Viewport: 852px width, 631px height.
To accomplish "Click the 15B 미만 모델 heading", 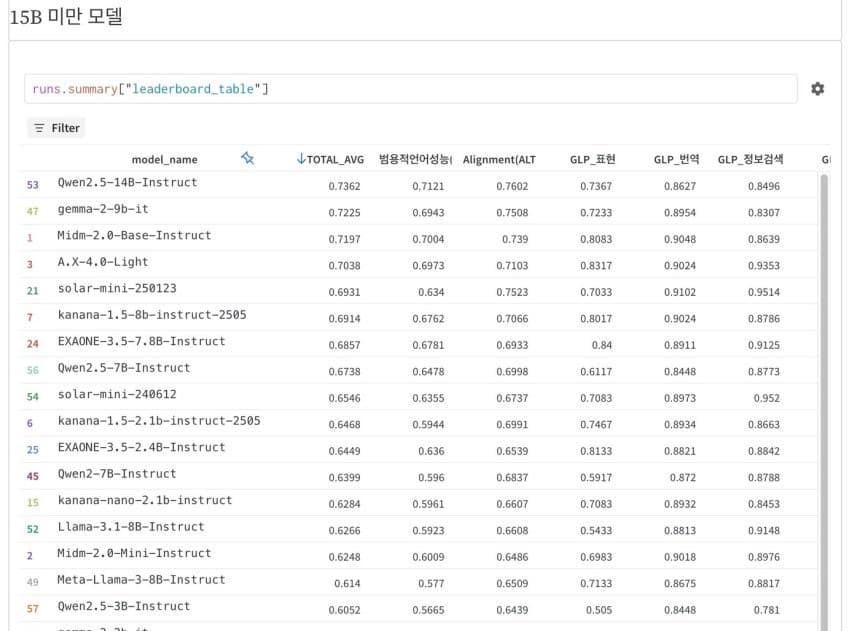I will point(66,16).
